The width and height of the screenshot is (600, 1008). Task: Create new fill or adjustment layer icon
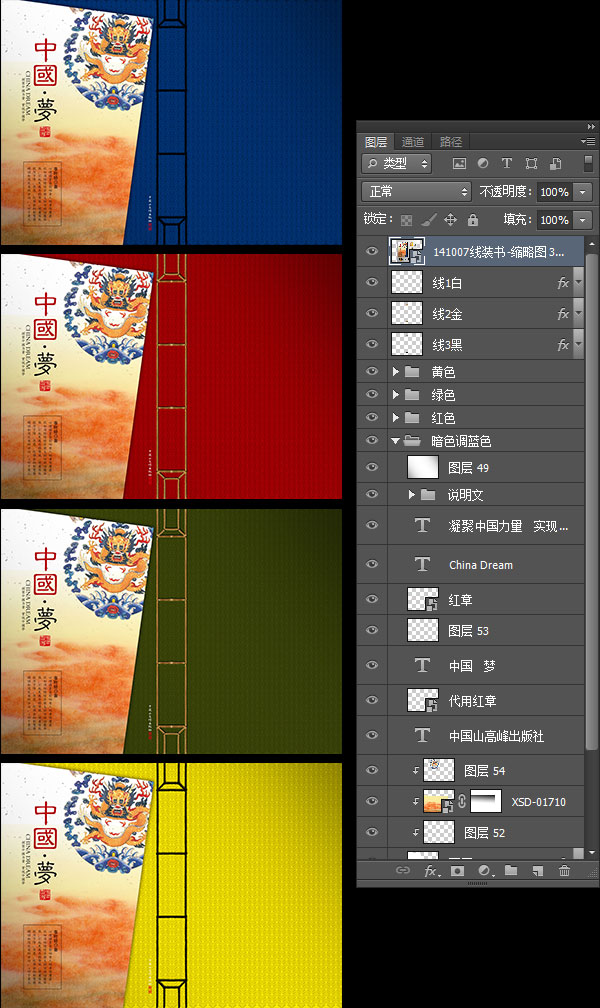(486, 870)
